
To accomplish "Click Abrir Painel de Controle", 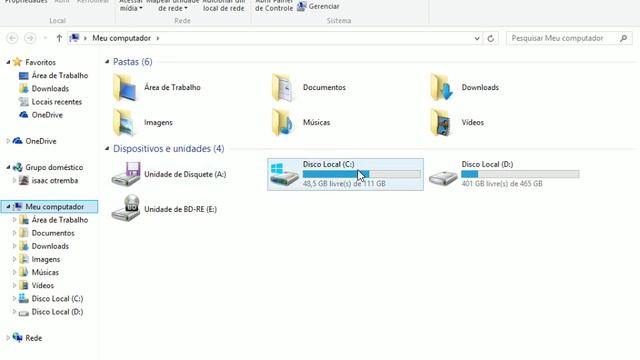I will click(274, 6).
